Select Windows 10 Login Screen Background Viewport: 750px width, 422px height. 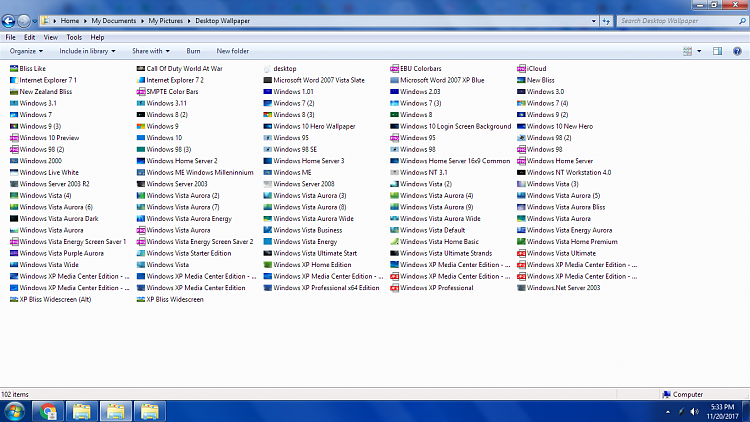coord(451,126)
